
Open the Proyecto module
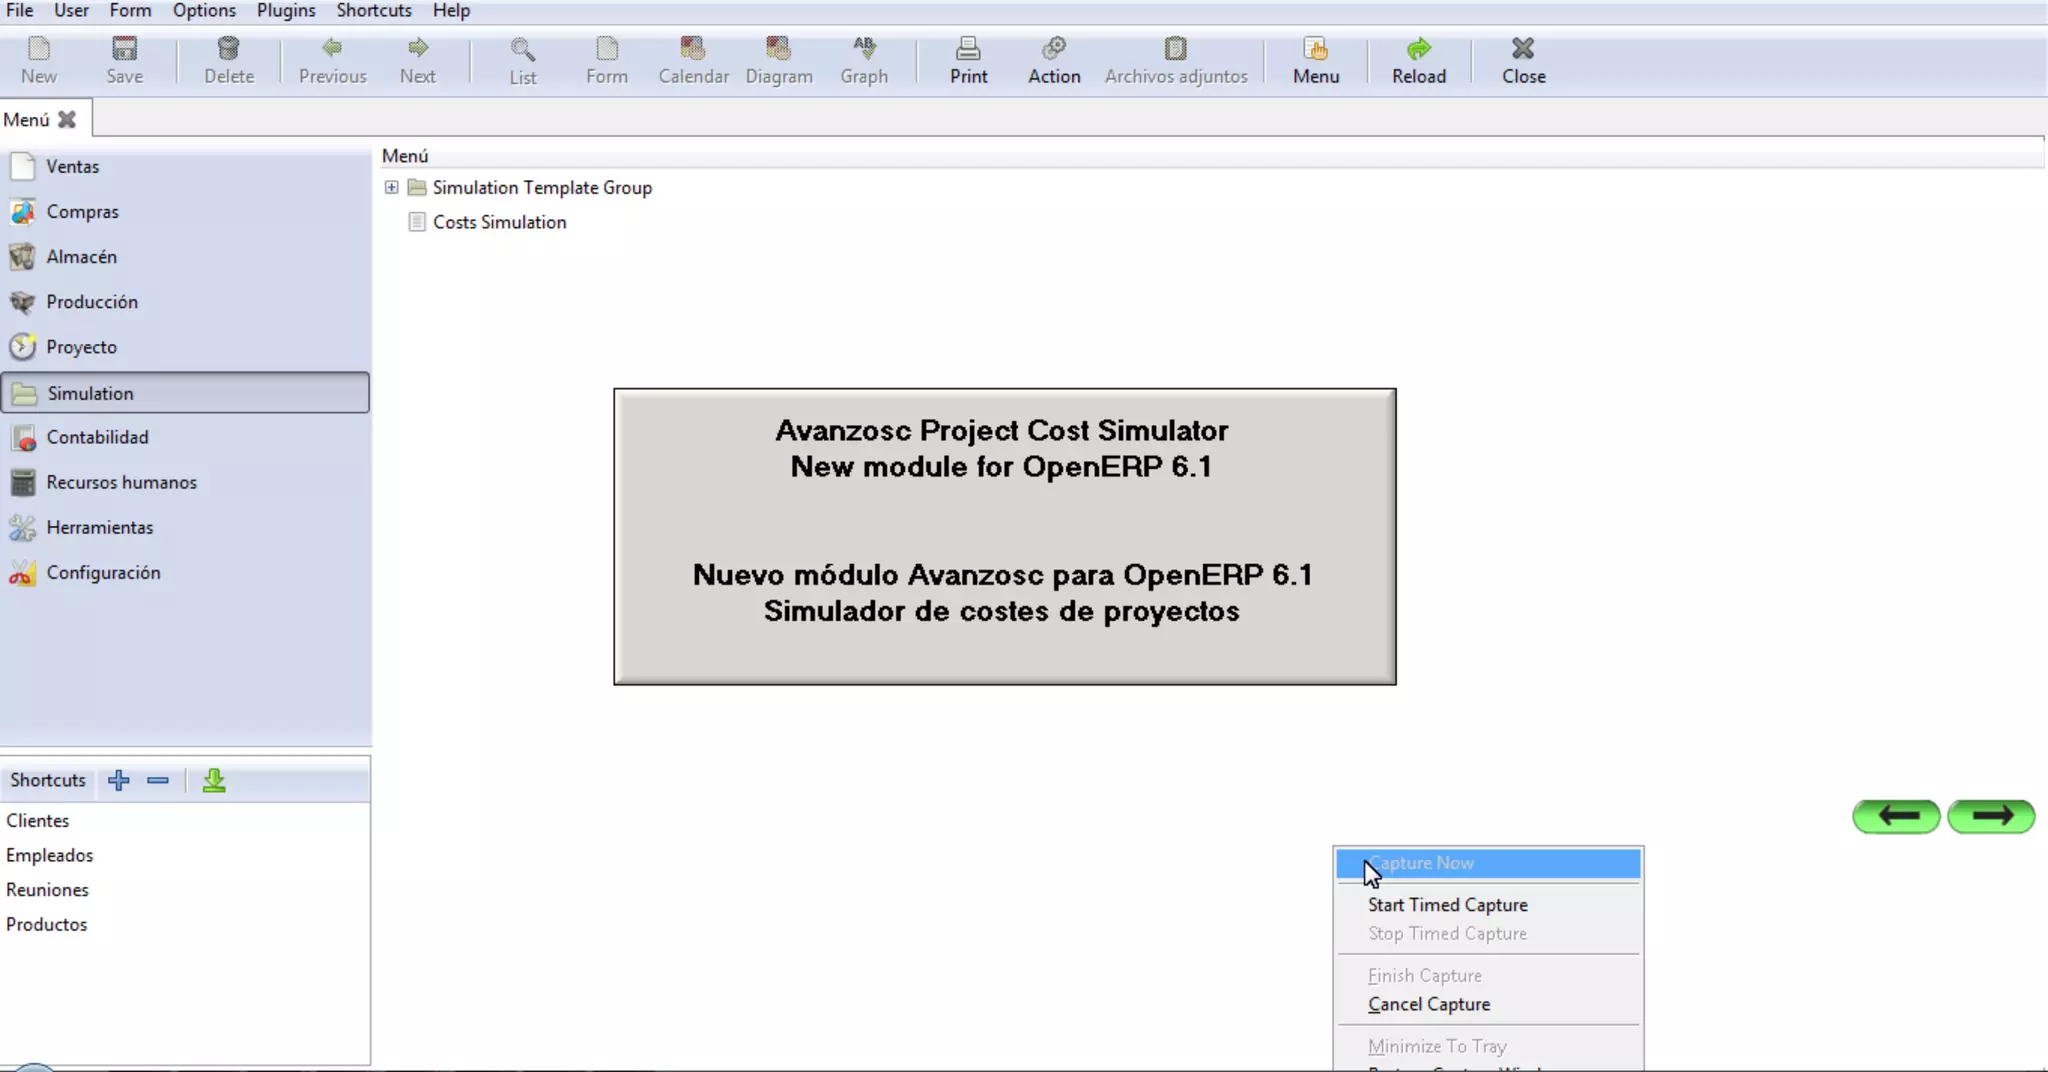(185, 347)
